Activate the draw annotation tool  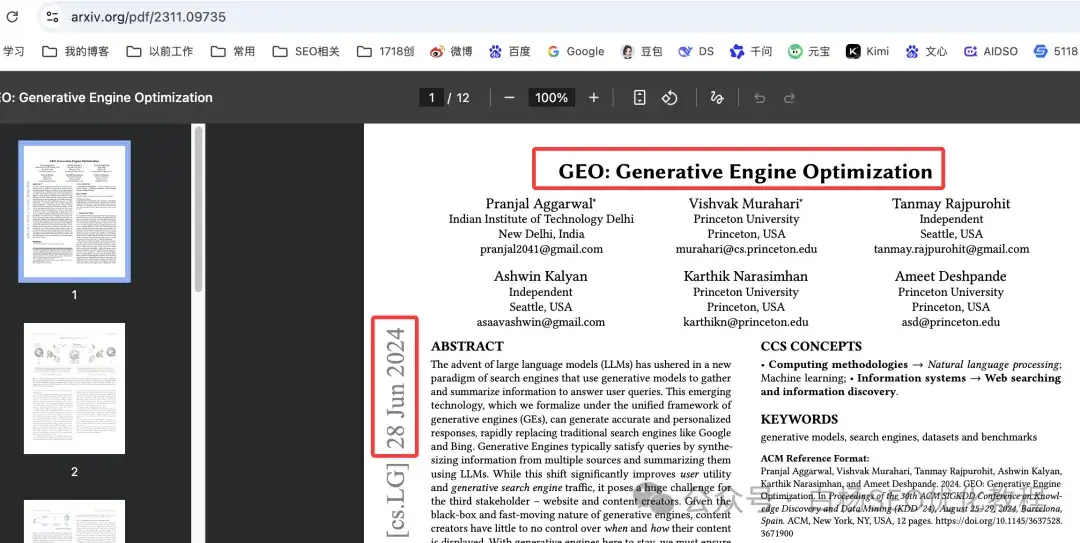pos(716,98)
